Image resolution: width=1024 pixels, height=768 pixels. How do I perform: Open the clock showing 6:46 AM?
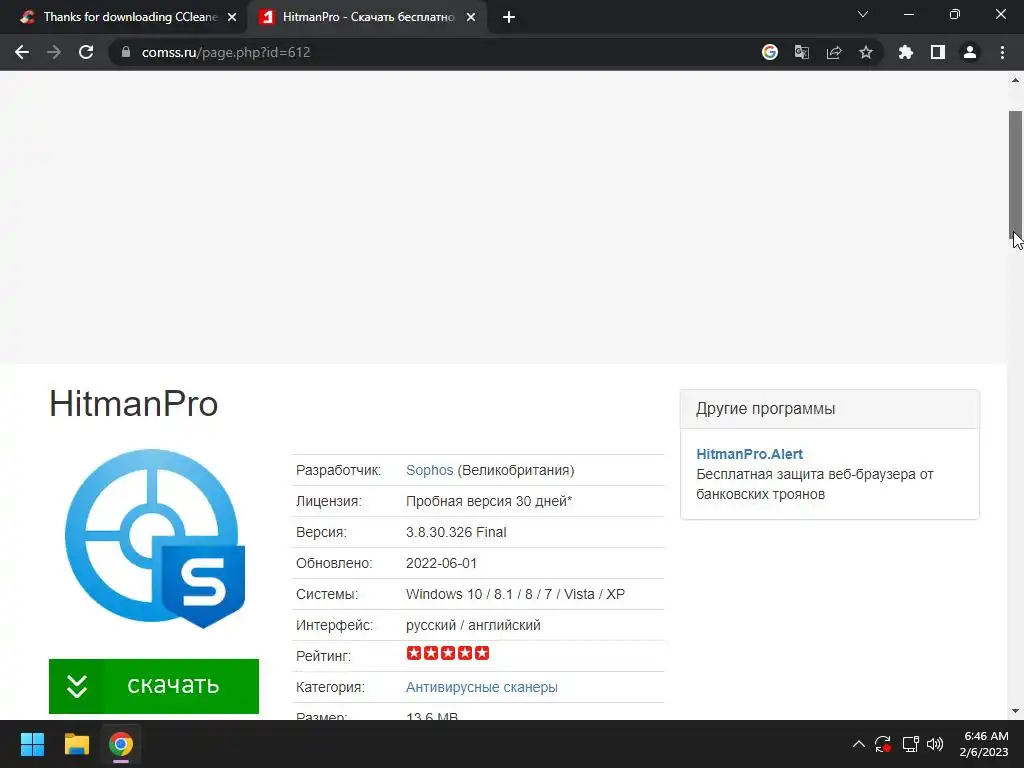click(984, 744)
